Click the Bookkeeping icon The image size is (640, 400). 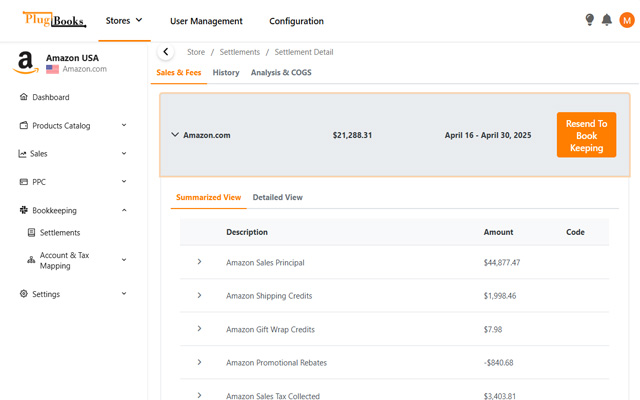coord(24,210)
